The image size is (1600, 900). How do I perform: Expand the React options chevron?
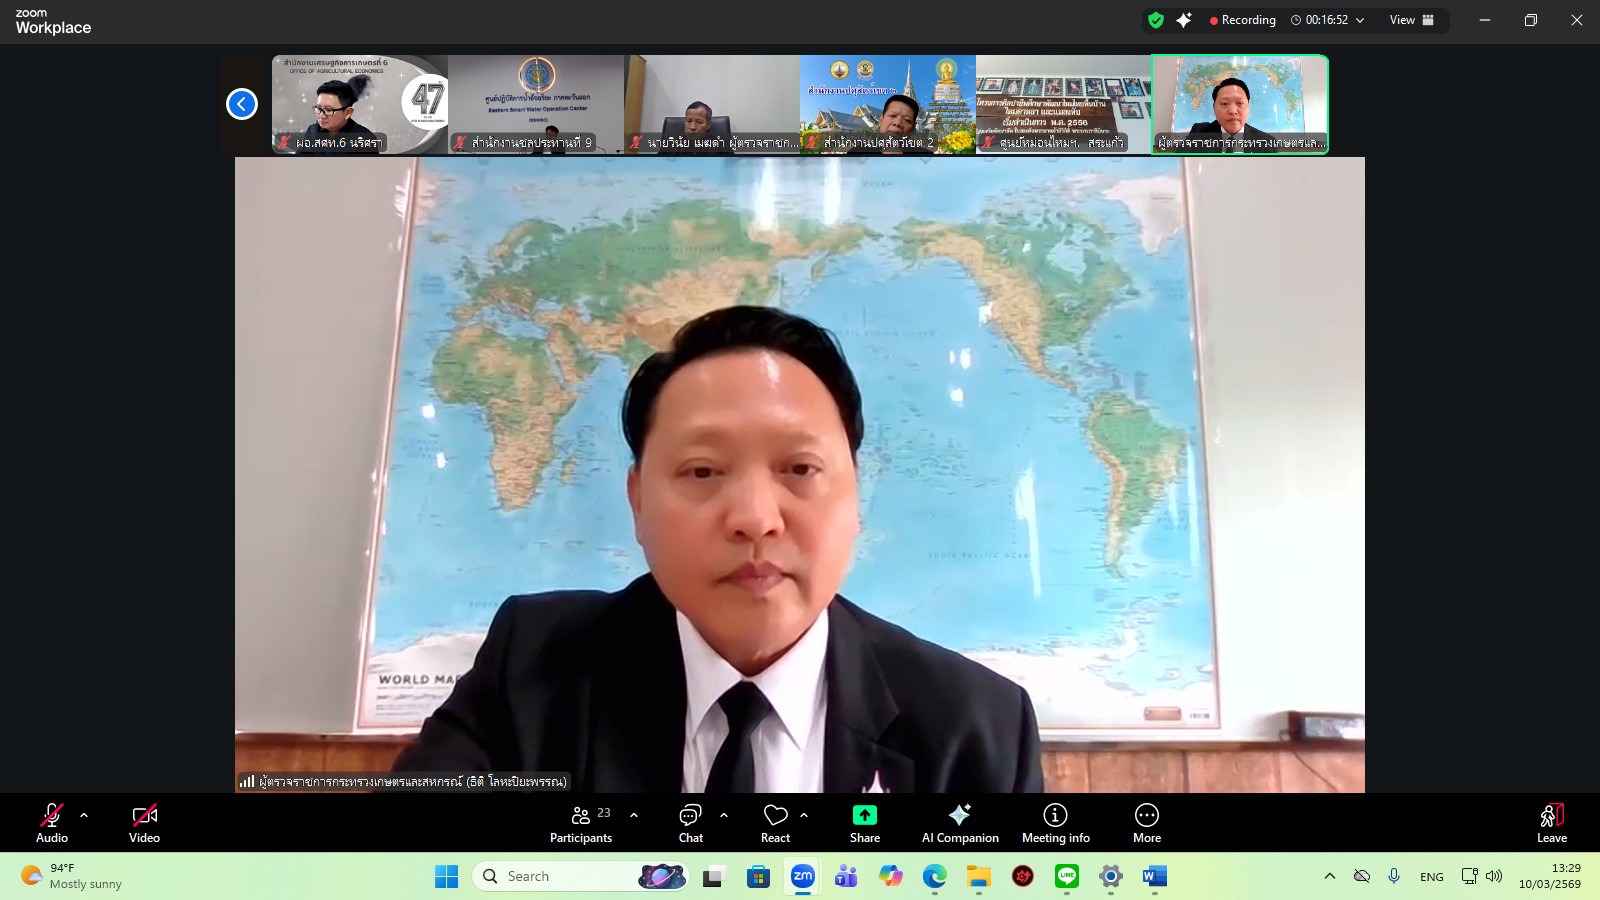(x=804, y=815)
